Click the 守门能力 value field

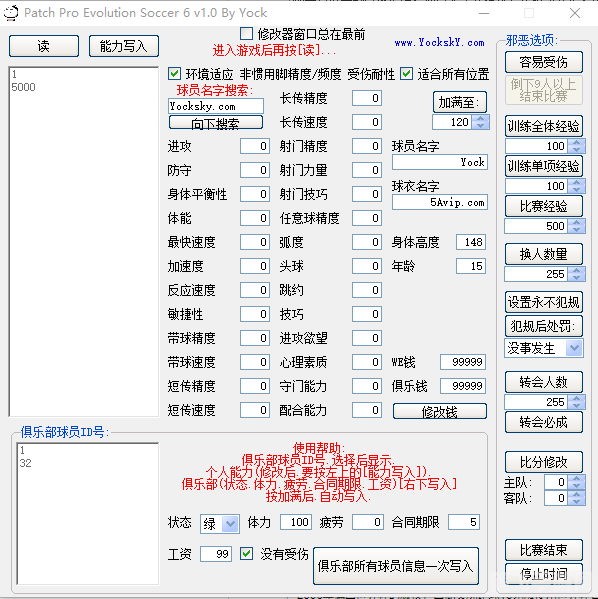coord(367,386)
